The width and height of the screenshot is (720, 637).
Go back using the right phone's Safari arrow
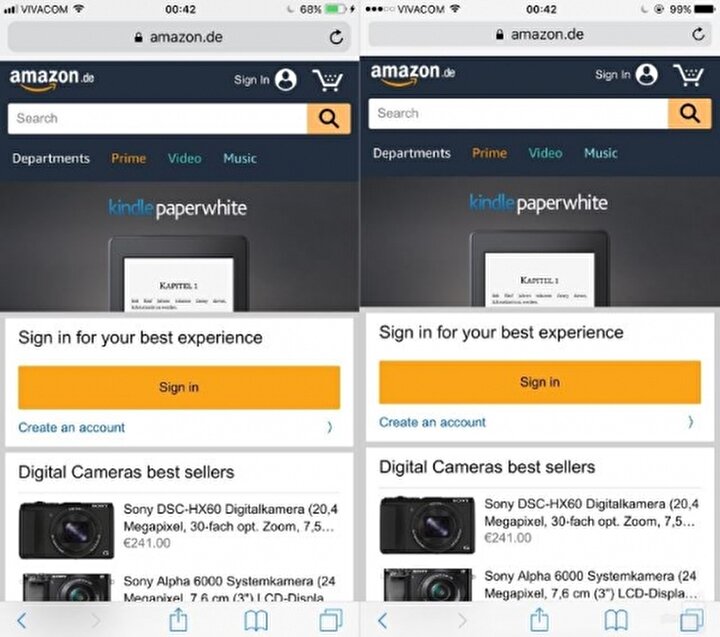tap(382, 620)
